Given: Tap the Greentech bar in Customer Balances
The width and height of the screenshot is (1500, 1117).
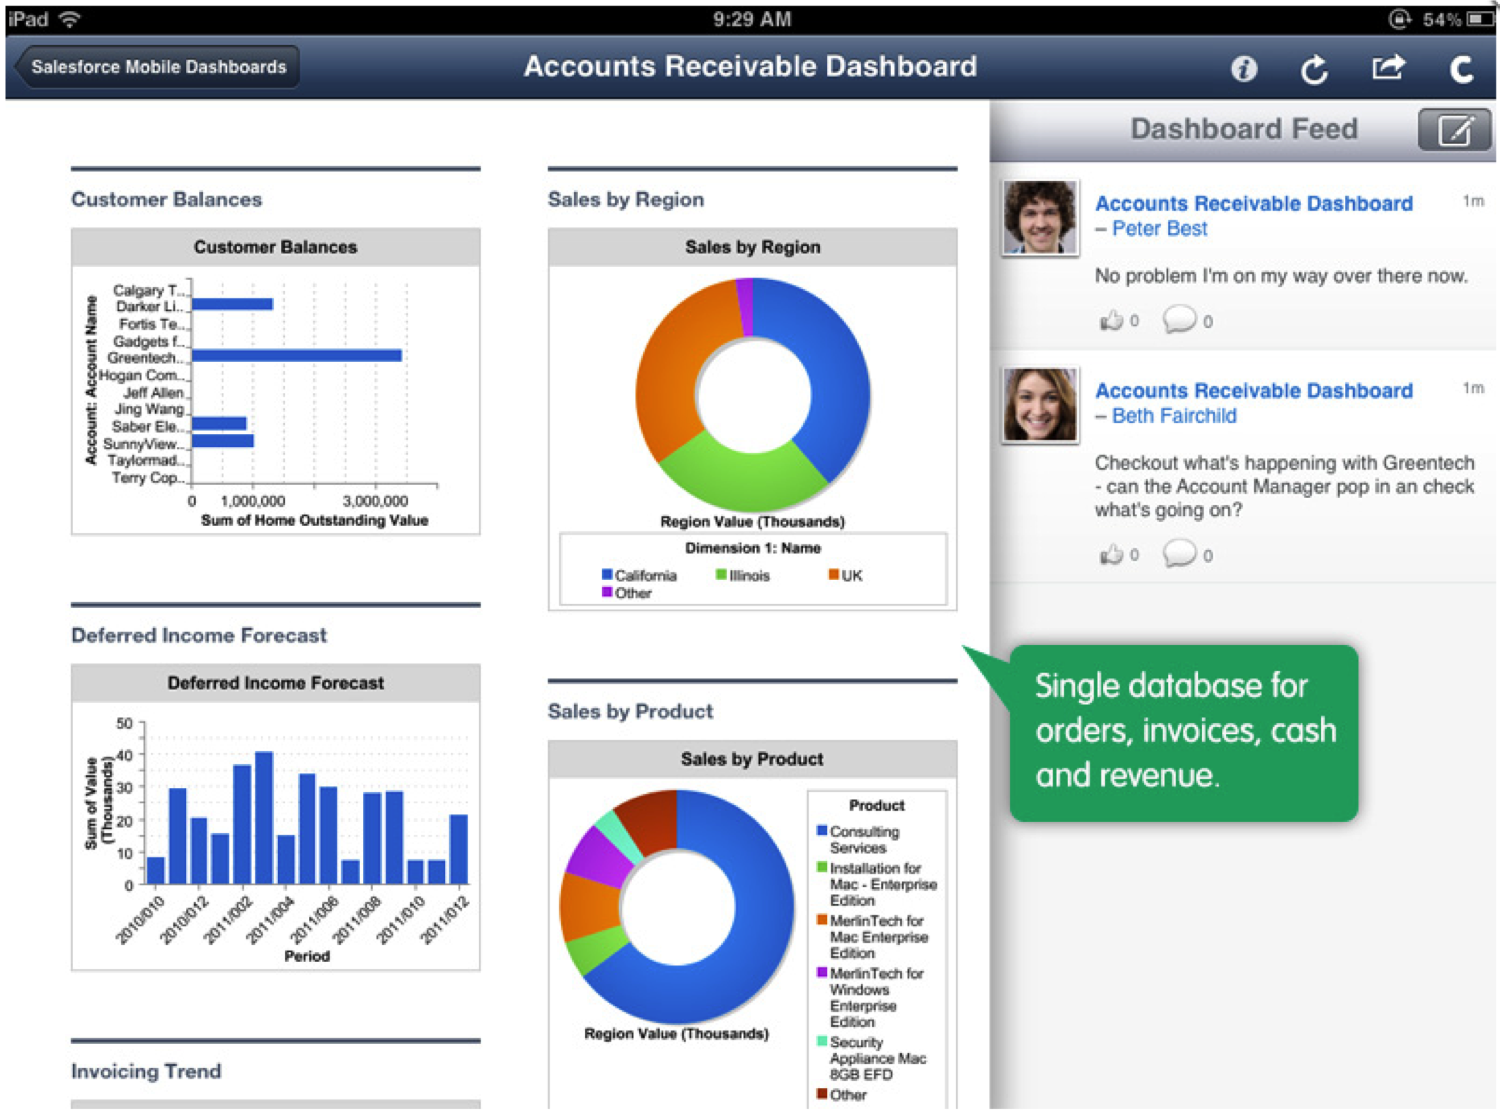Looking at the screenshot, I should 296,356.
